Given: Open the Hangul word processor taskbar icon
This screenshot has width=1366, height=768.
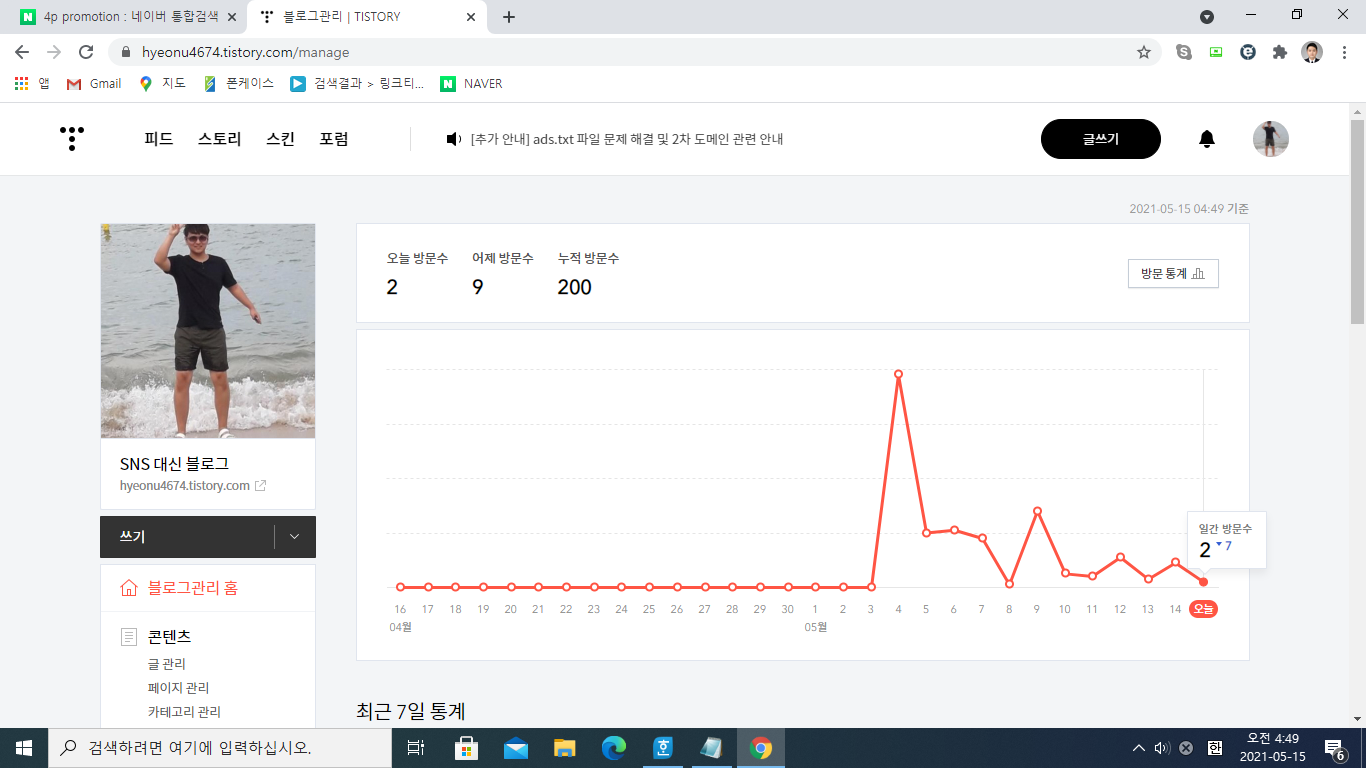Looking at the screenshot, I should click(x=663, y=748).
